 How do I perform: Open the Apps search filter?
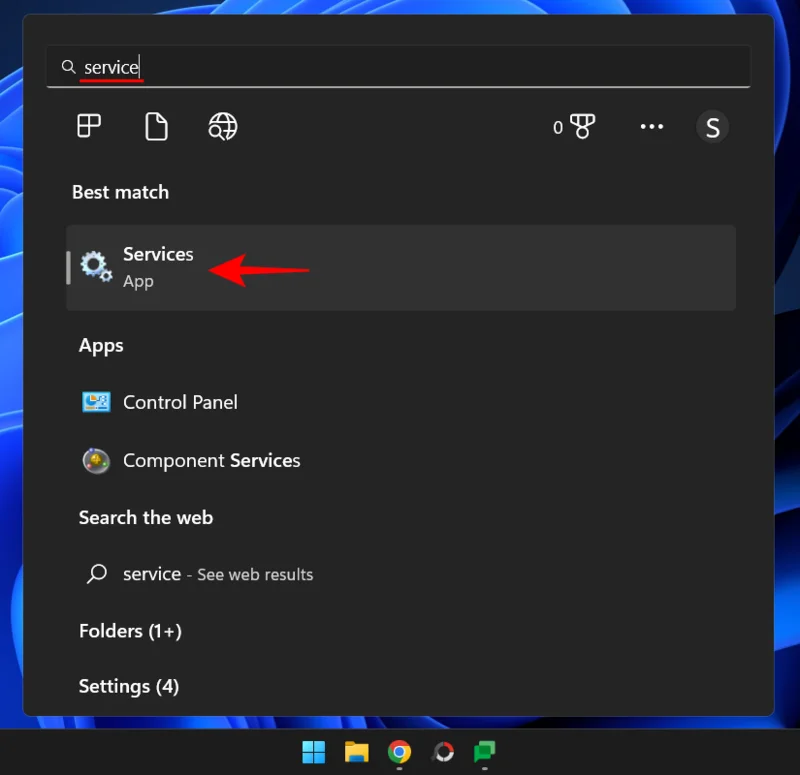tap(89, 126)
